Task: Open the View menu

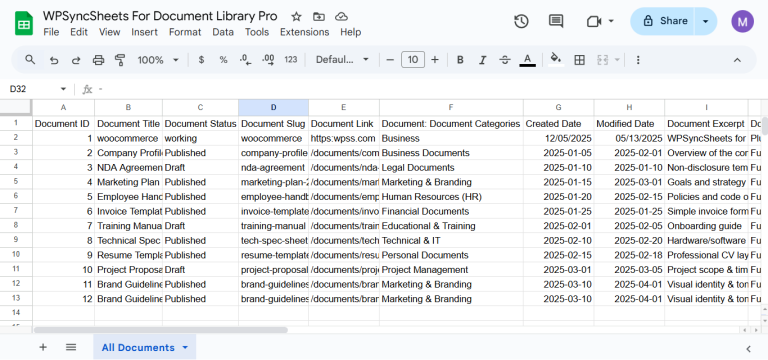Action: point(110,32)
